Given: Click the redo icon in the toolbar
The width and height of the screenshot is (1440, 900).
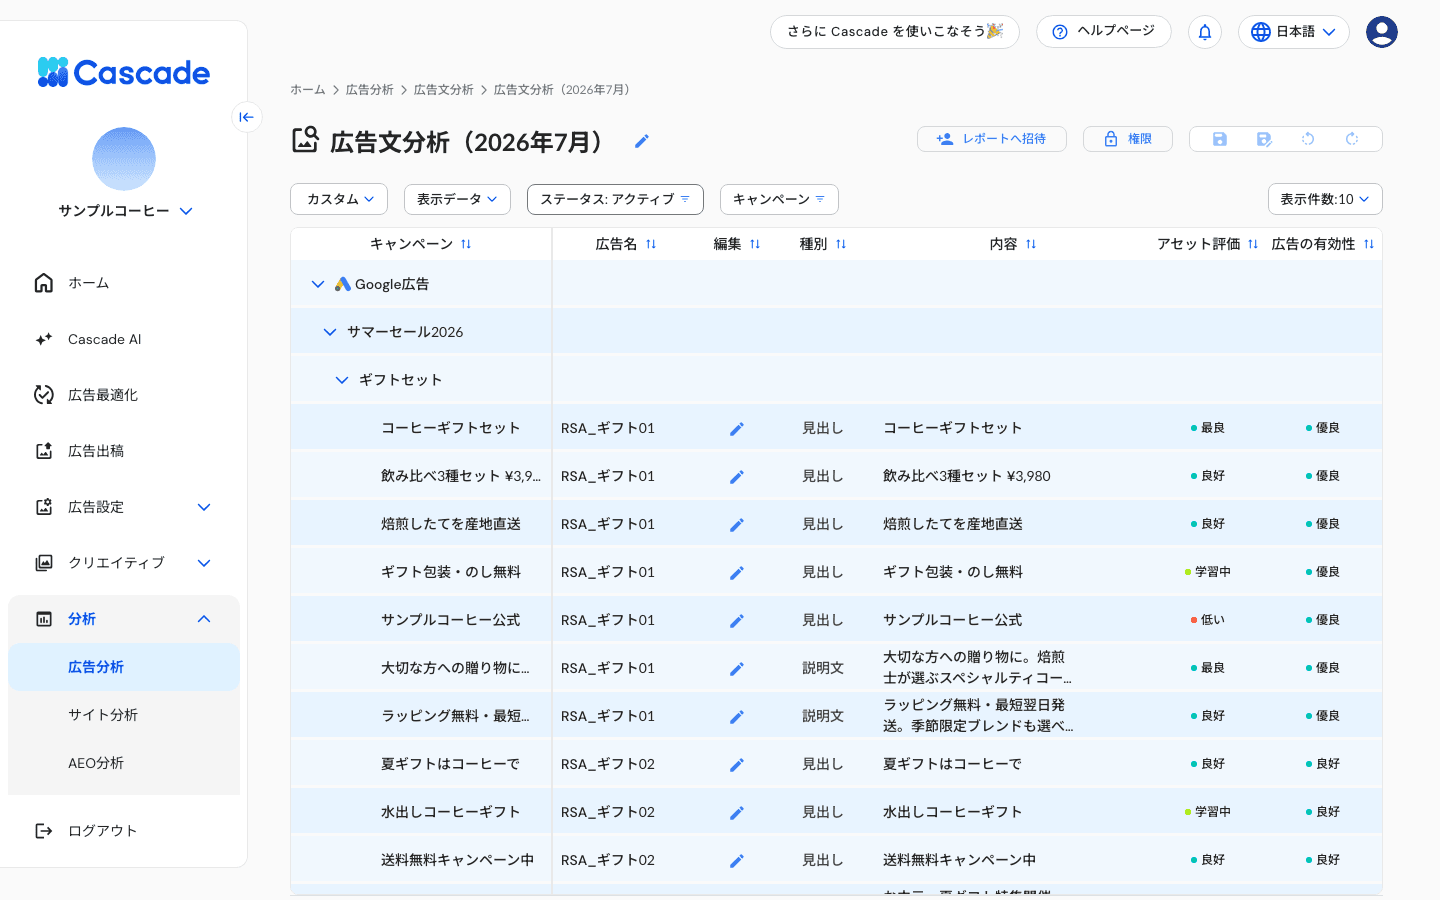Looking at the screenshot, I should tap(1352, 139).
